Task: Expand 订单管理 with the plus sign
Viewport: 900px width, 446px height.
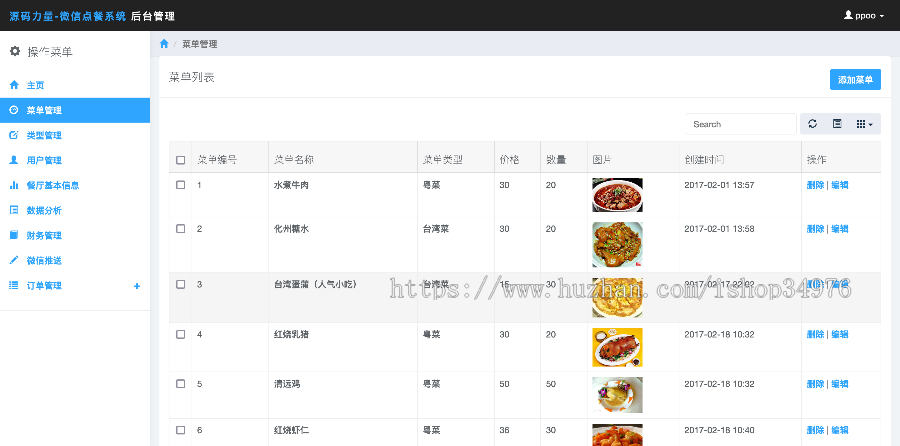Action: point(137,286)
